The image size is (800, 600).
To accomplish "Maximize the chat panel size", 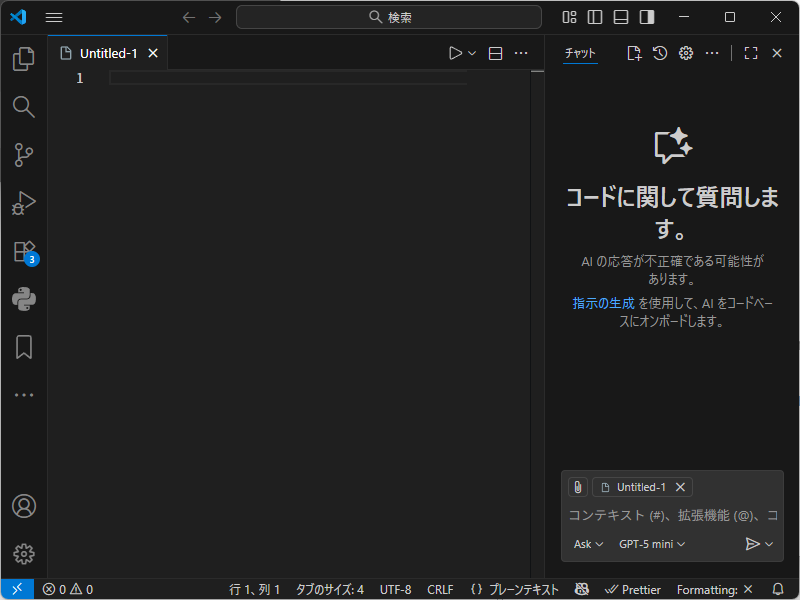I will tap(751, 53).
